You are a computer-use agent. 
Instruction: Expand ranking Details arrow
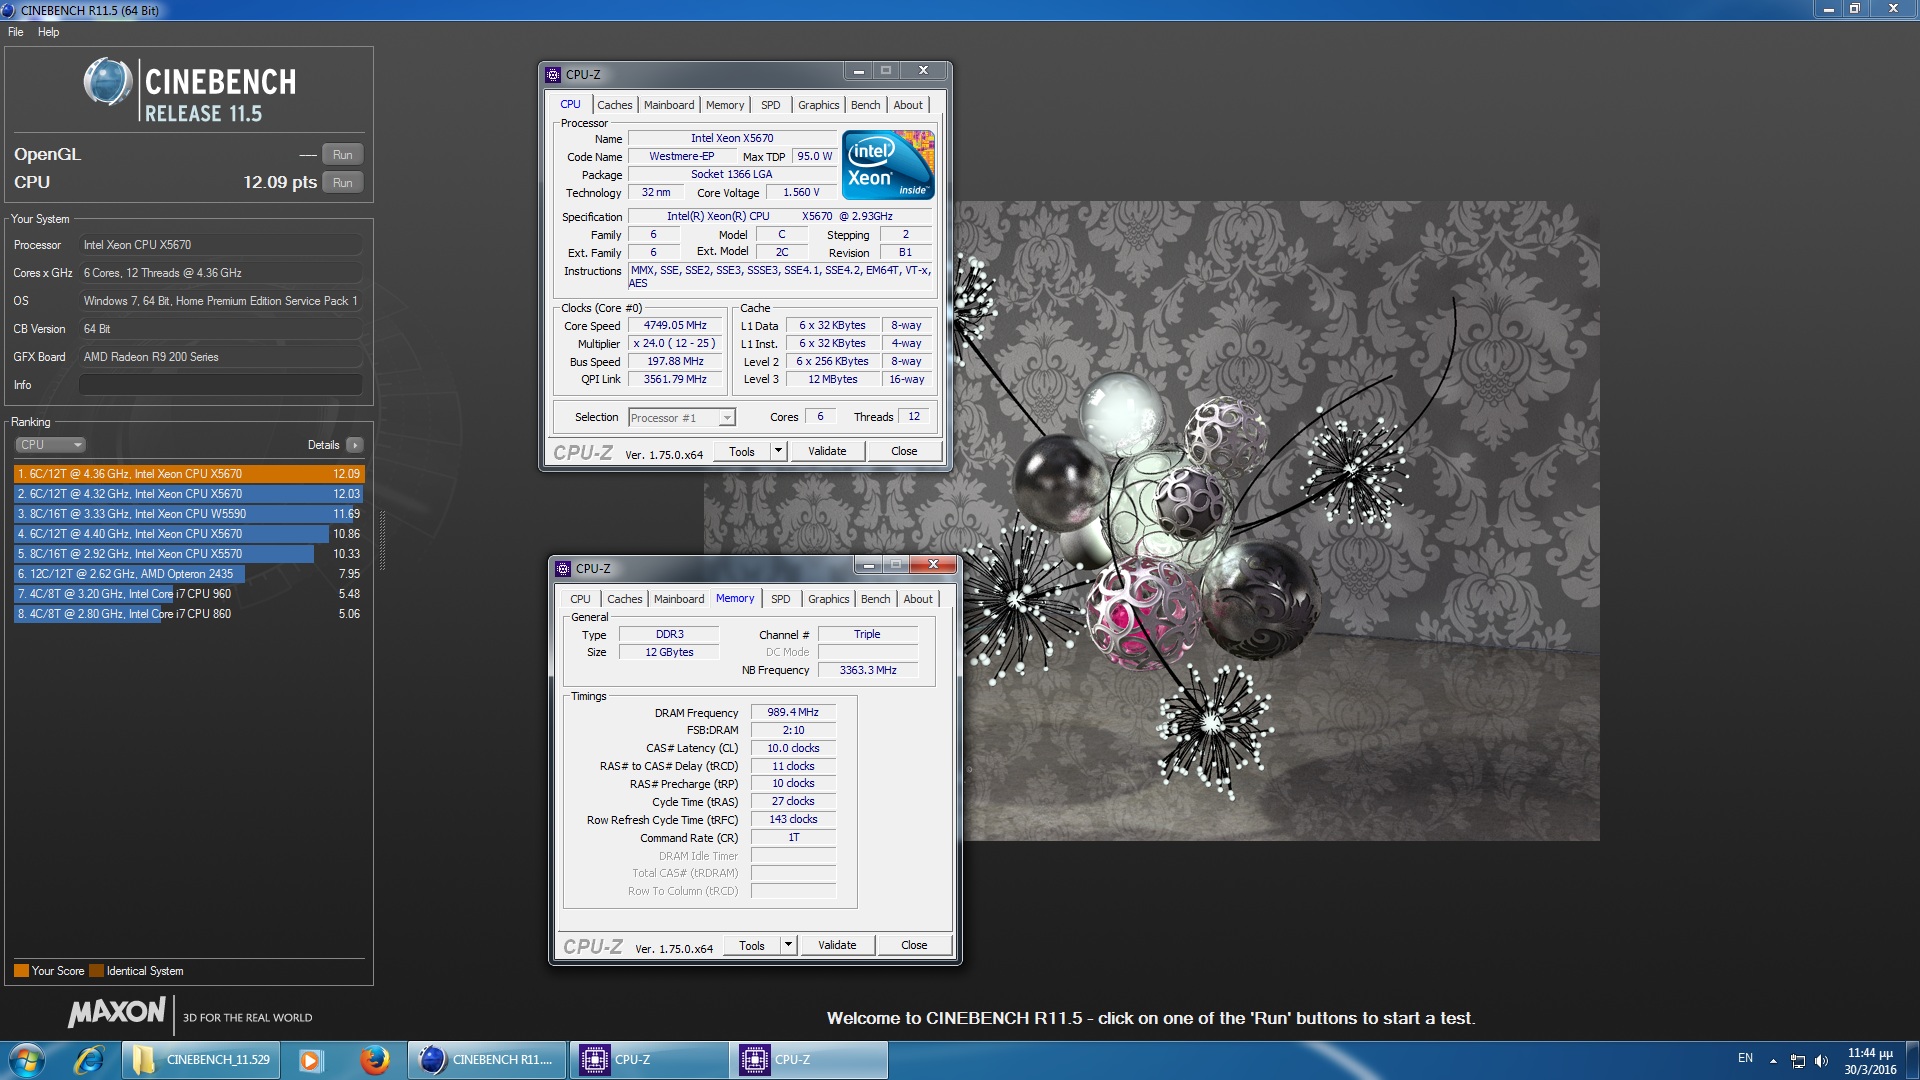[355, 445]
